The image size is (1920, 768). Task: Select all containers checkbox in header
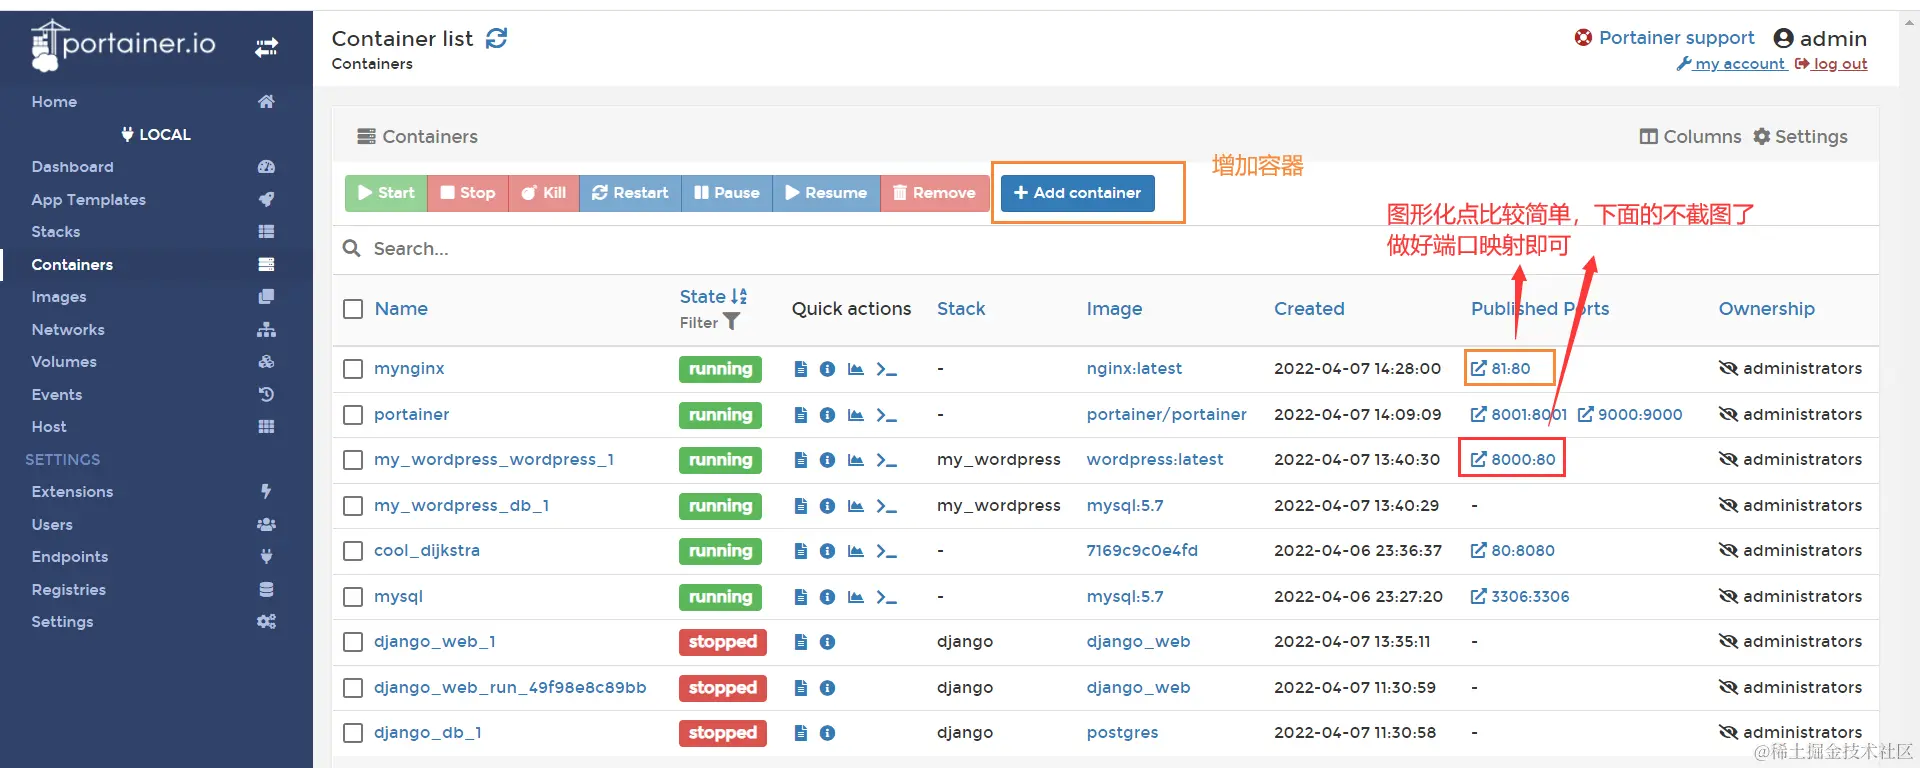[353, 309]
